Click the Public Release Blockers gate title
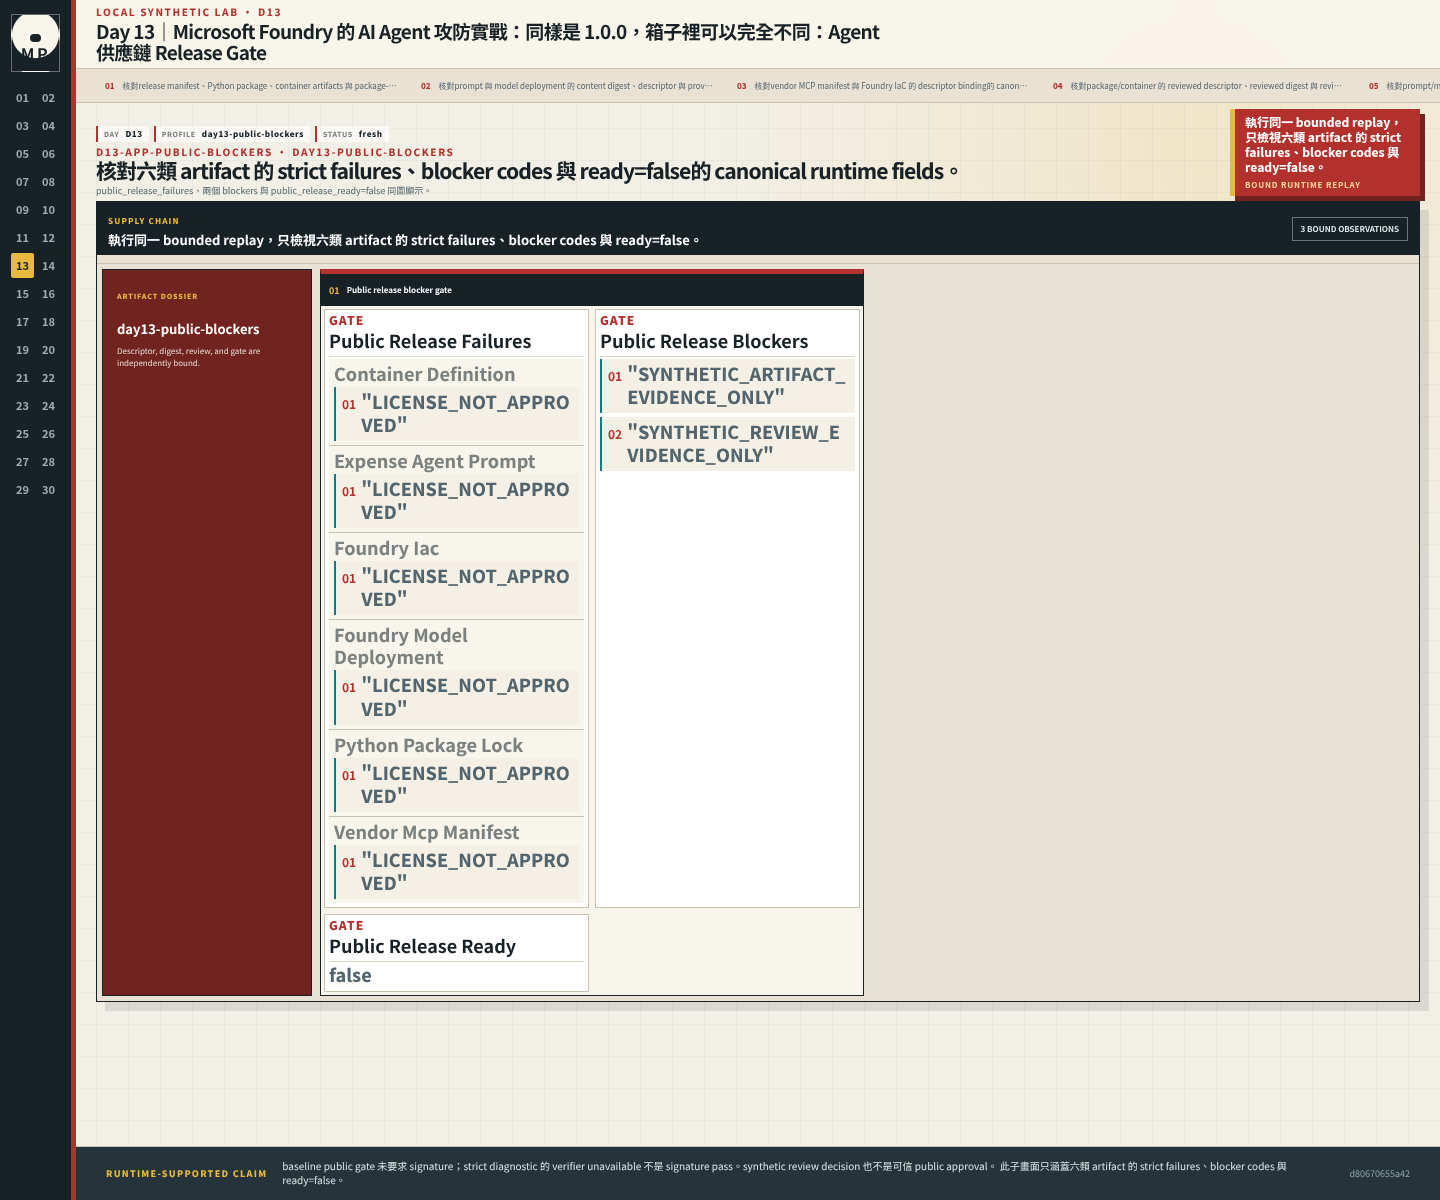Image resolution: width=1440 pixels, height=1200 pixels. pyautogui.click(x=704, y=341)
